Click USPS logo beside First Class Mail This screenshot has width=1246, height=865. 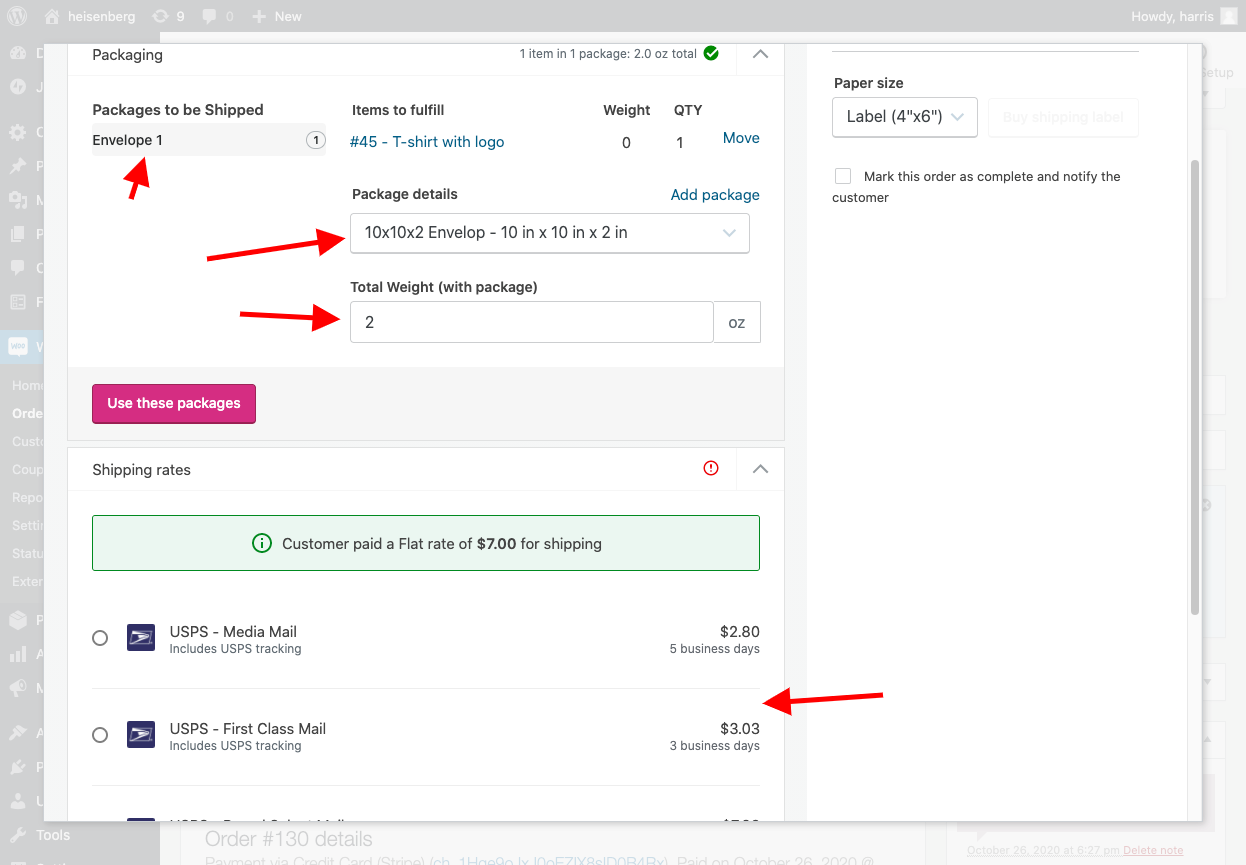click(x=141, y=735)
